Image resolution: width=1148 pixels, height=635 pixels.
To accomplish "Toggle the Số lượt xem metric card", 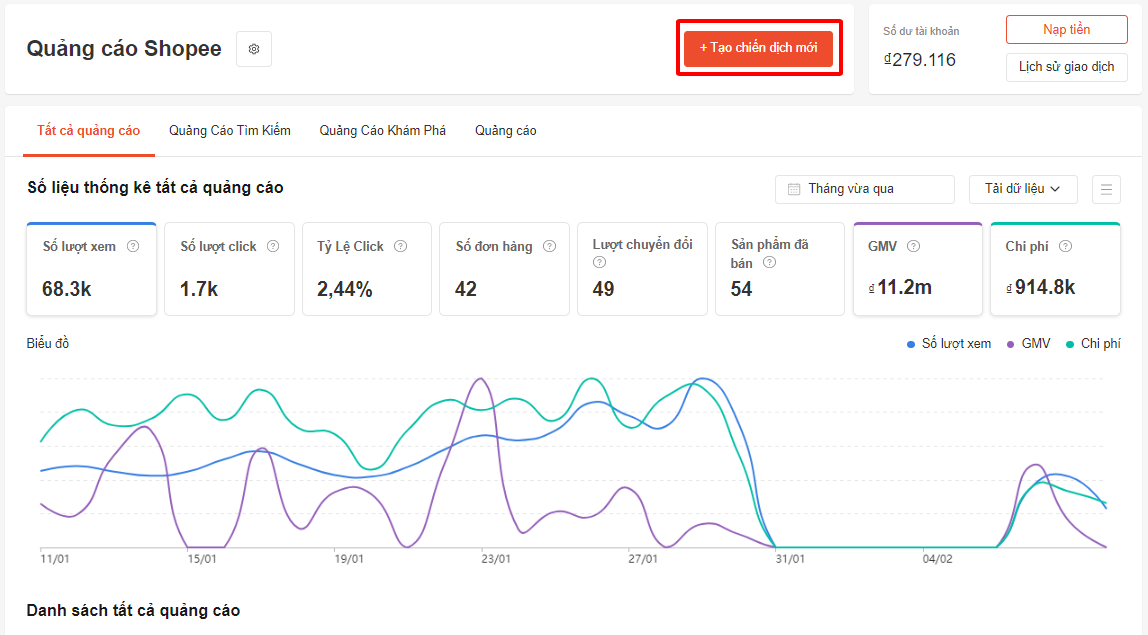I will tap(92, 270).
